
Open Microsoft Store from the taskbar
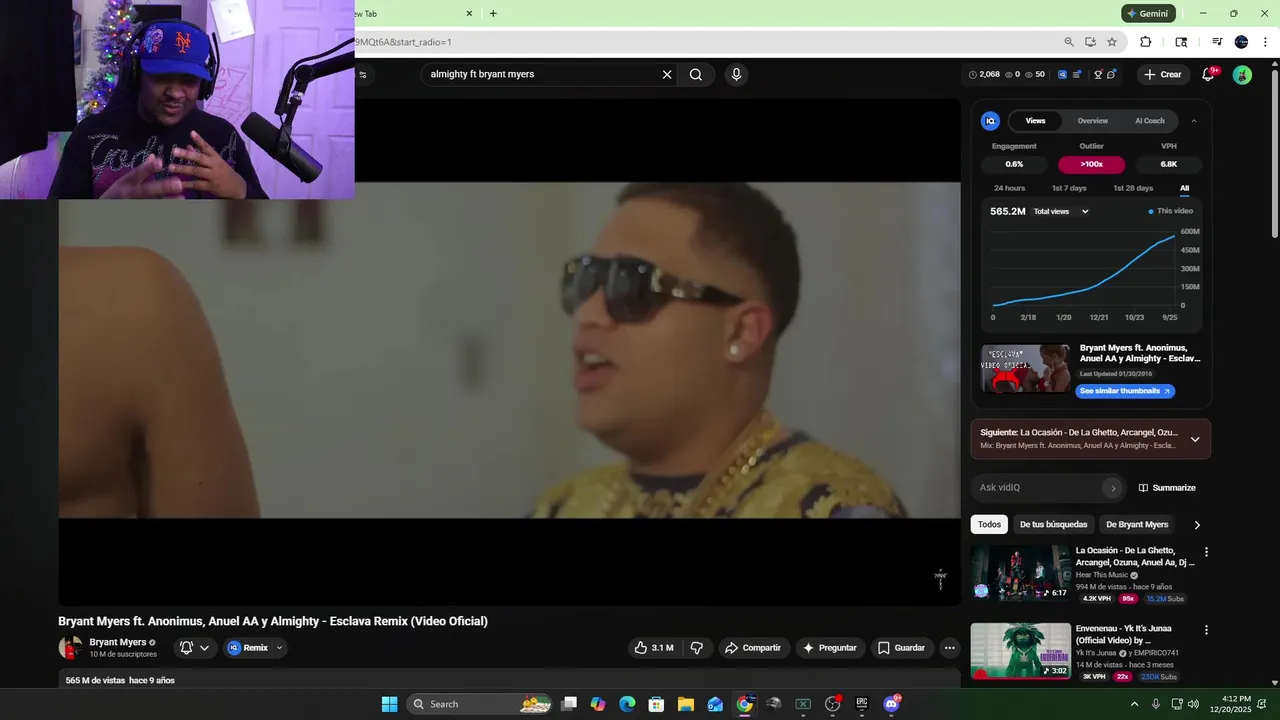pyautogui.click(x=656, y=704)
